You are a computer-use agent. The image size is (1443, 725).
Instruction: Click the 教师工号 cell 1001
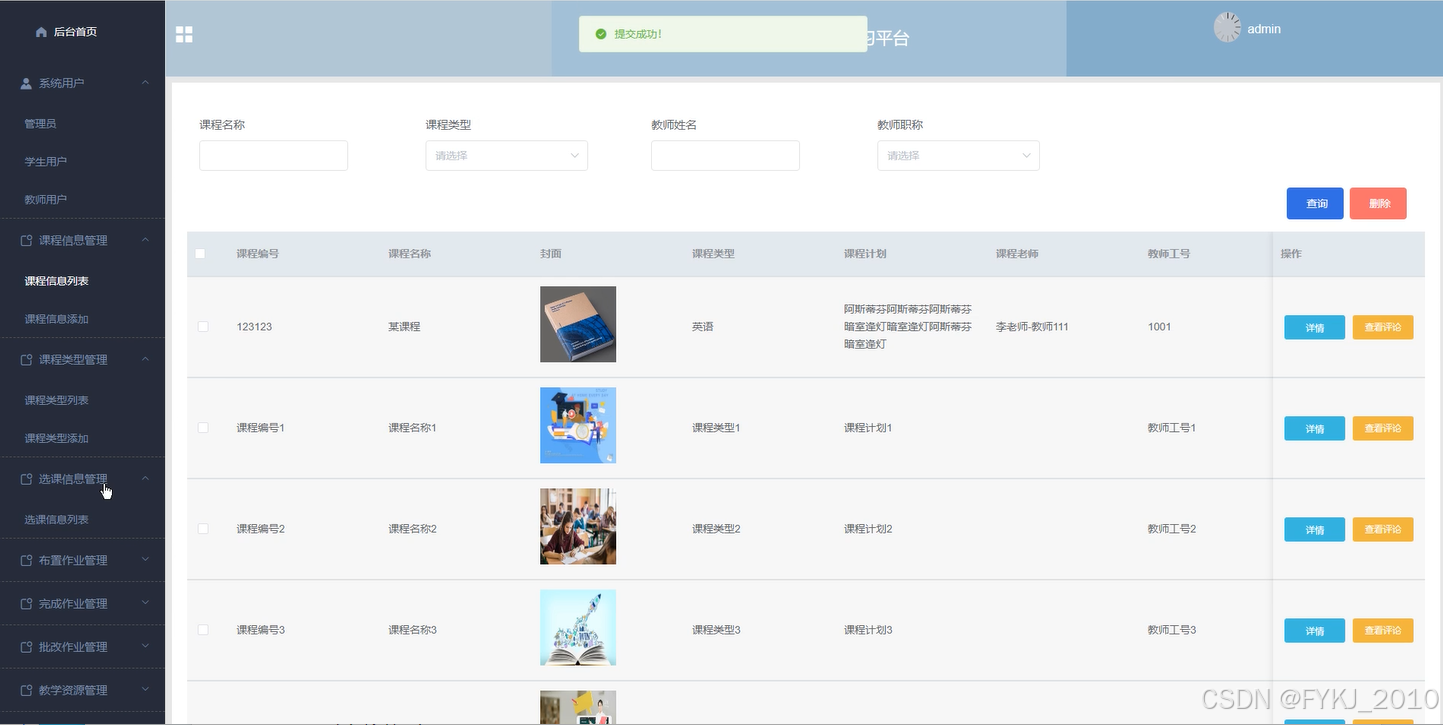coord(1159,327)
